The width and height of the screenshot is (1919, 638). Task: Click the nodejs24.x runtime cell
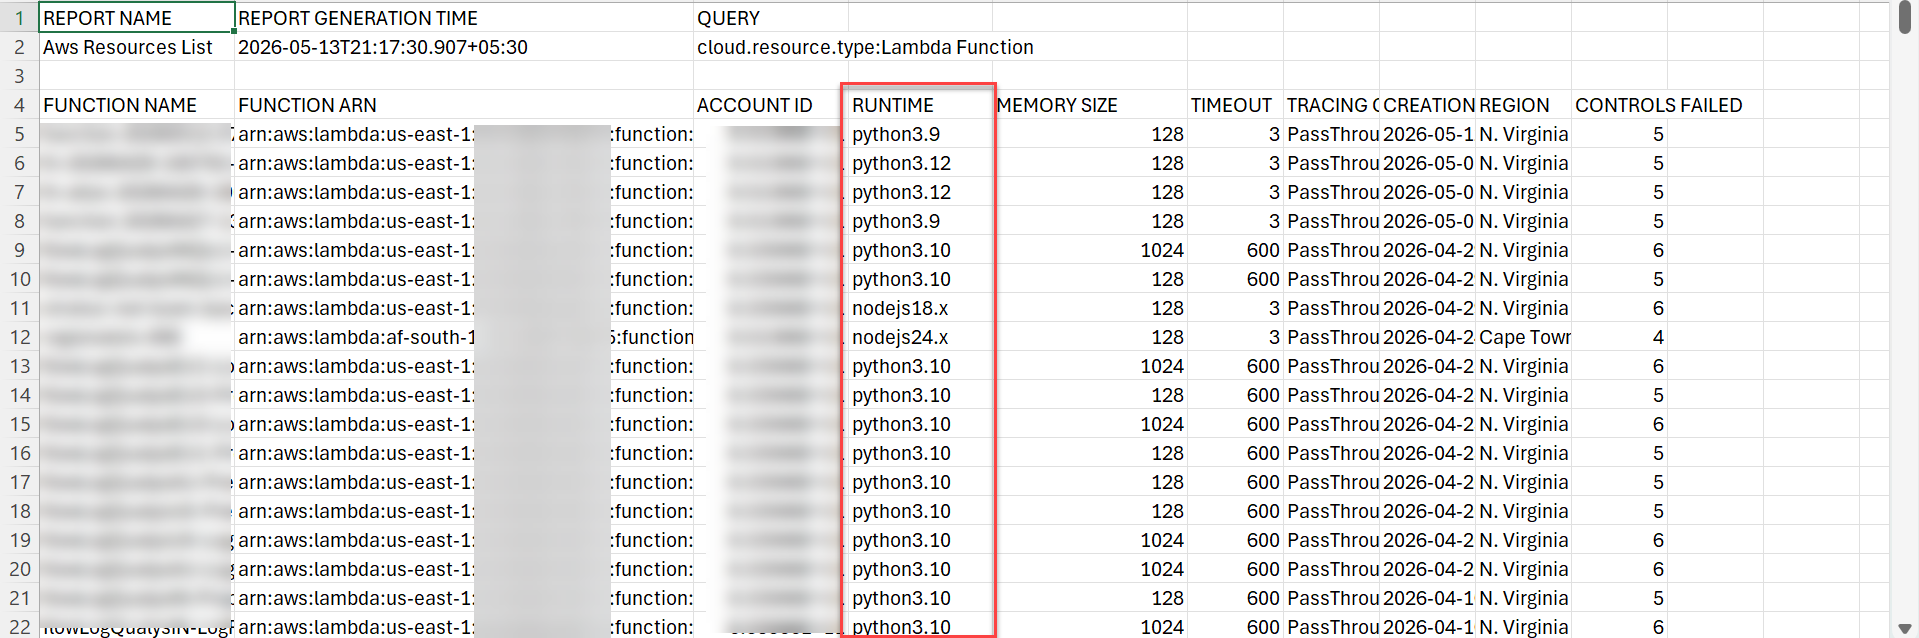click(x=920, y=337)
